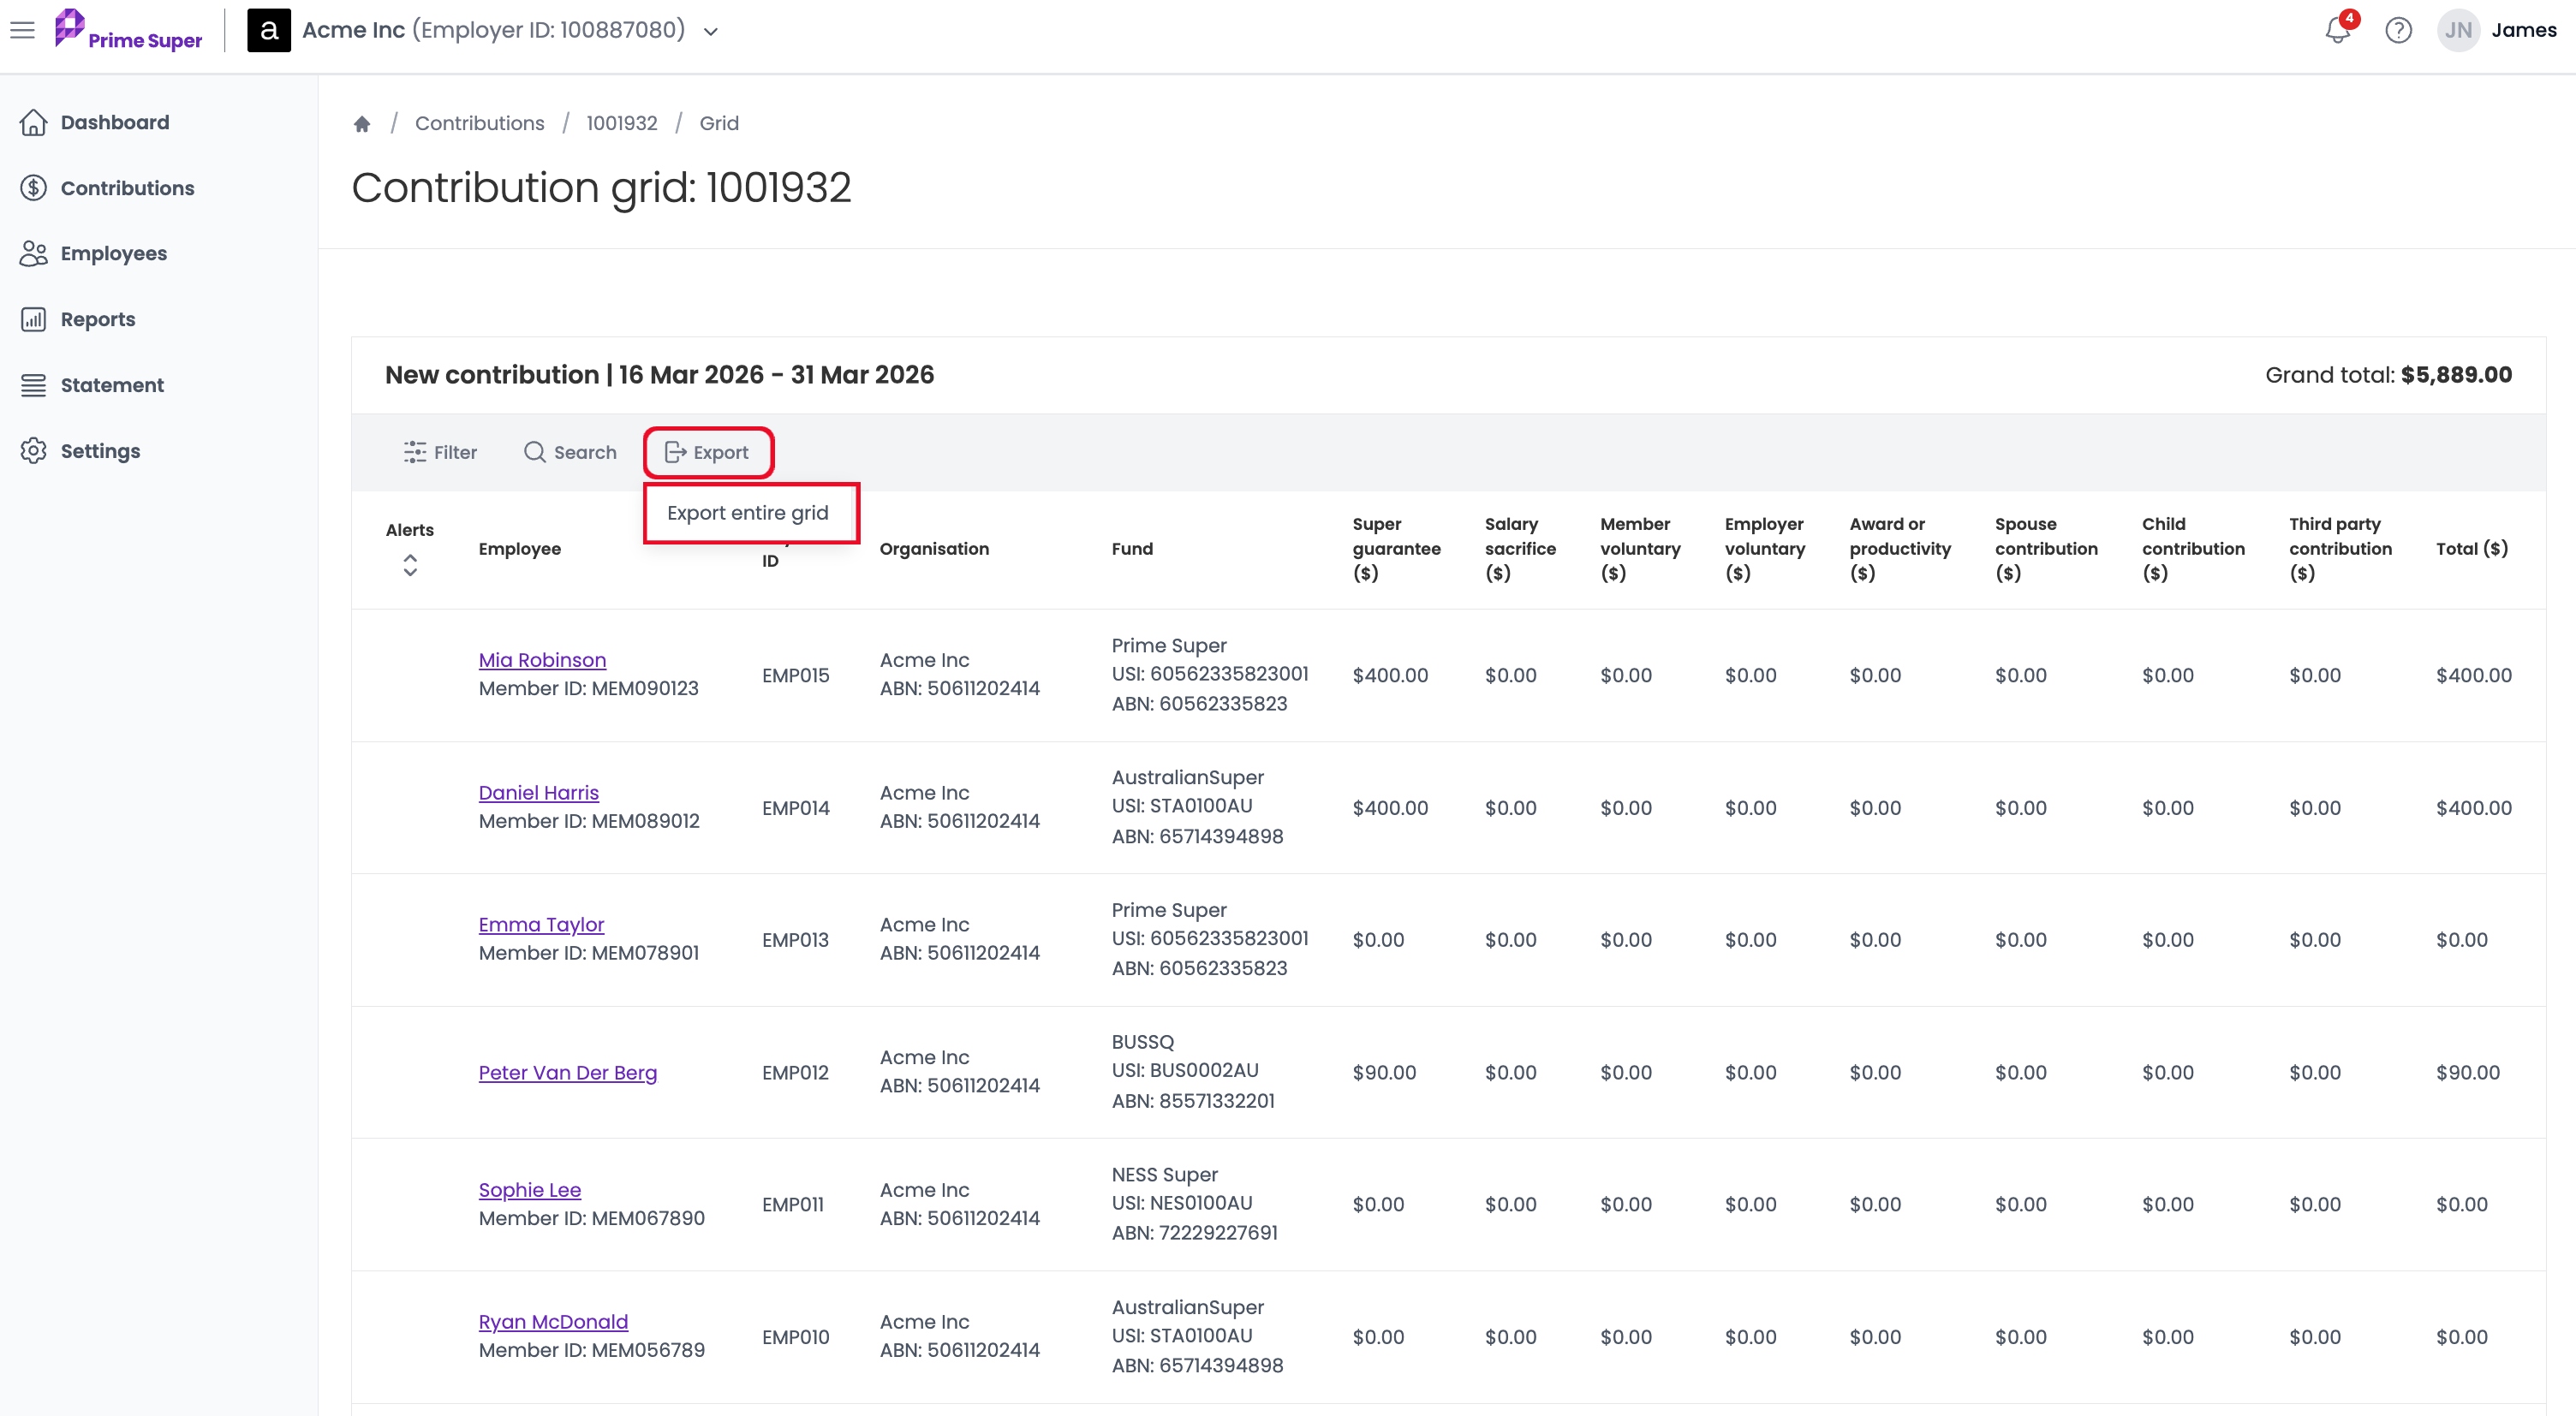Go to the 1001932 breadcrumb
Viewport: 2576px width, 1416px height.
click(622, 123)
